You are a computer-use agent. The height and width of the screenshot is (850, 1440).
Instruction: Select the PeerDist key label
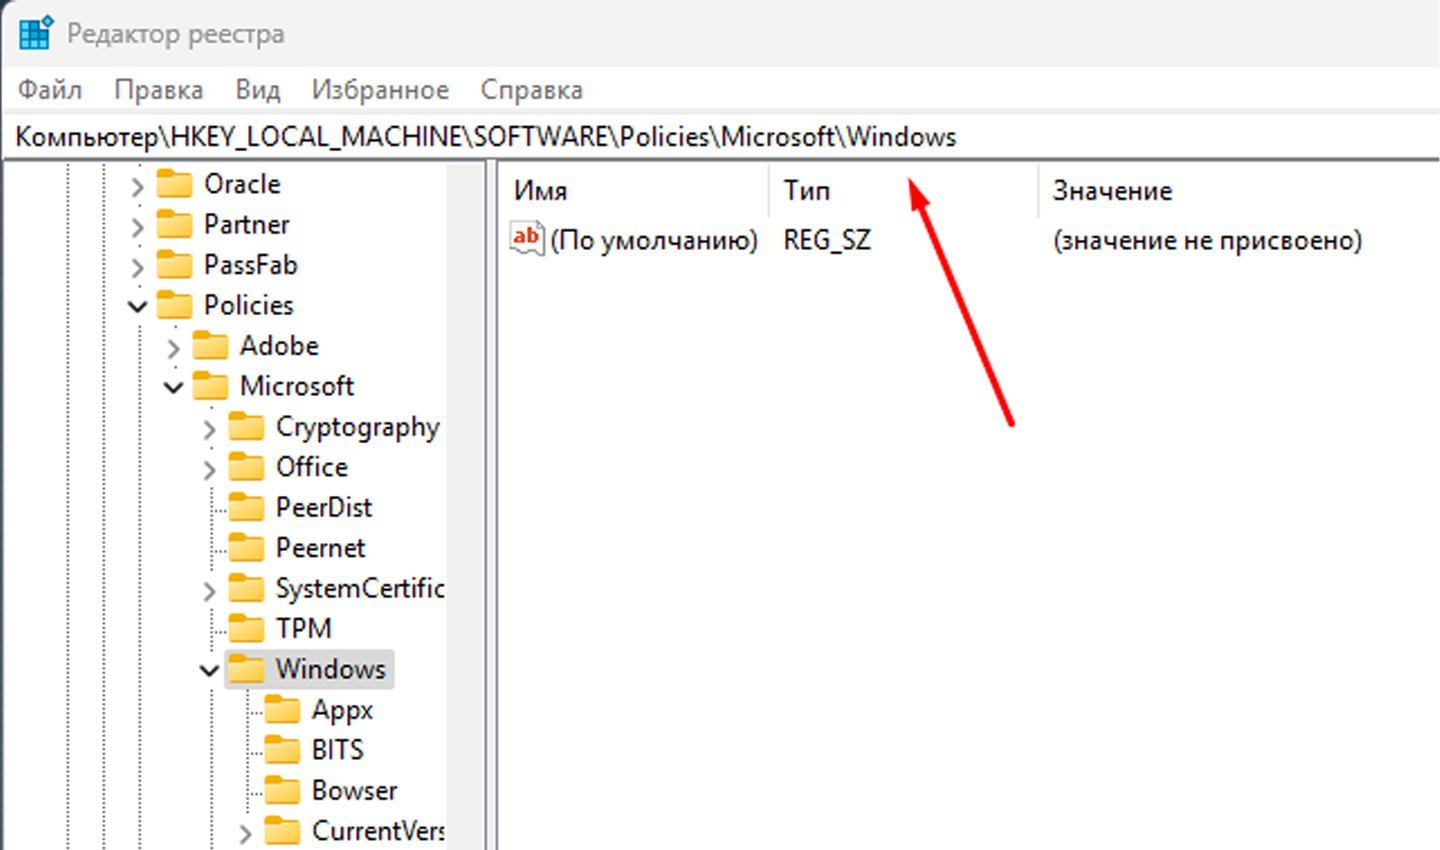coord(324,507)
